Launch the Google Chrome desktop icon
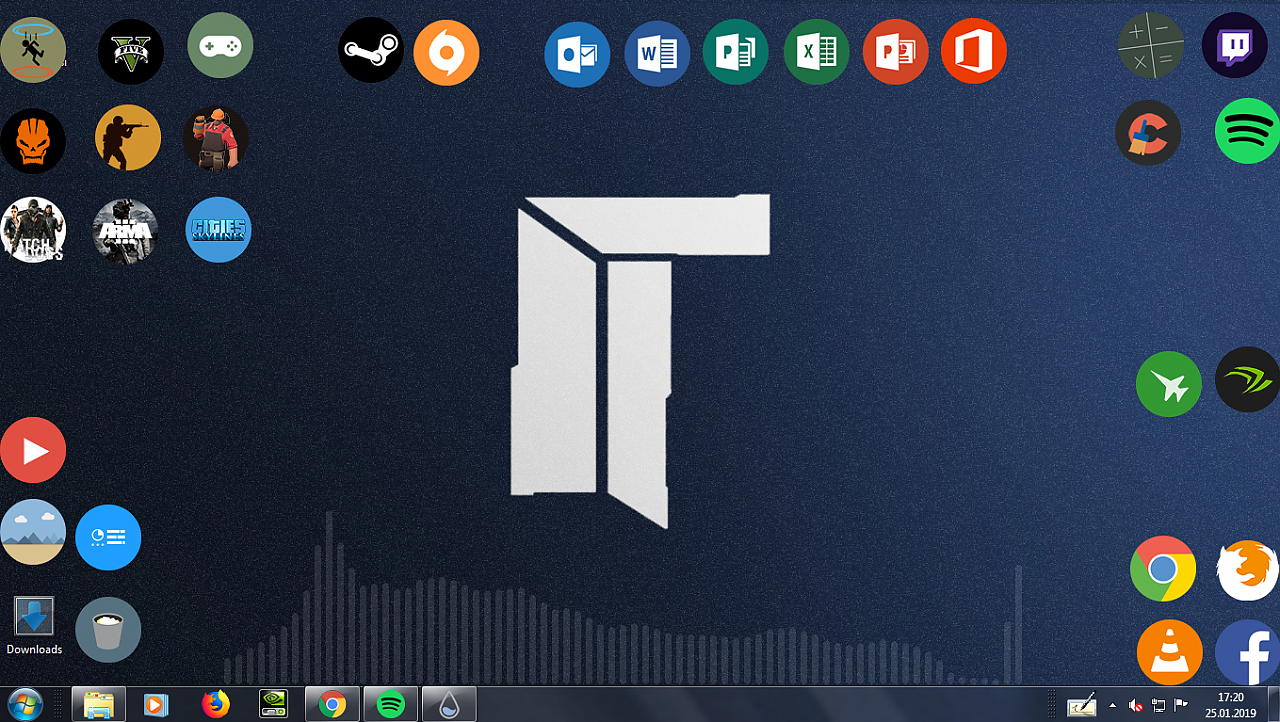The height and width of the screenshot is (722, 1280). coord(1163,569)
